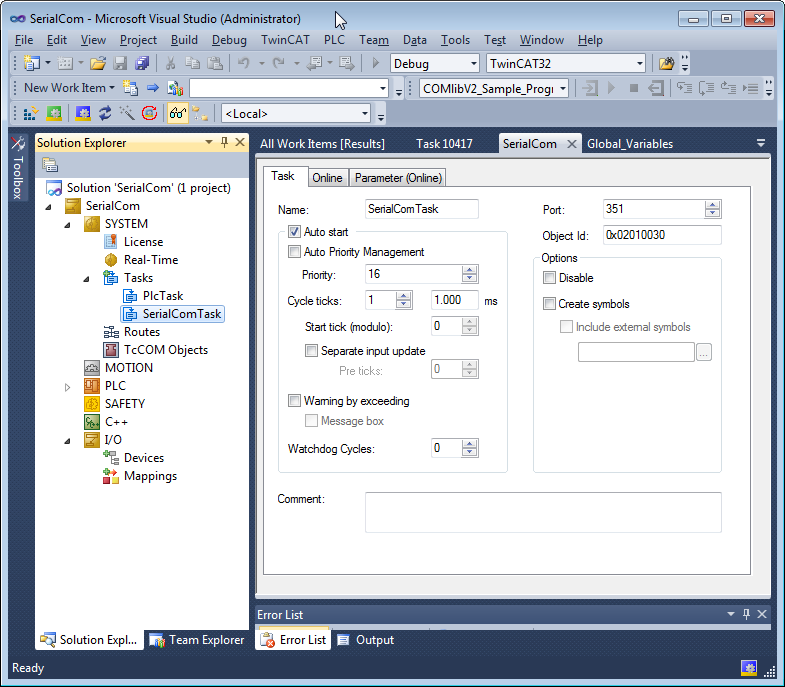
Task: Switch to the Team Explorer tab
Action: pos(197,640)
